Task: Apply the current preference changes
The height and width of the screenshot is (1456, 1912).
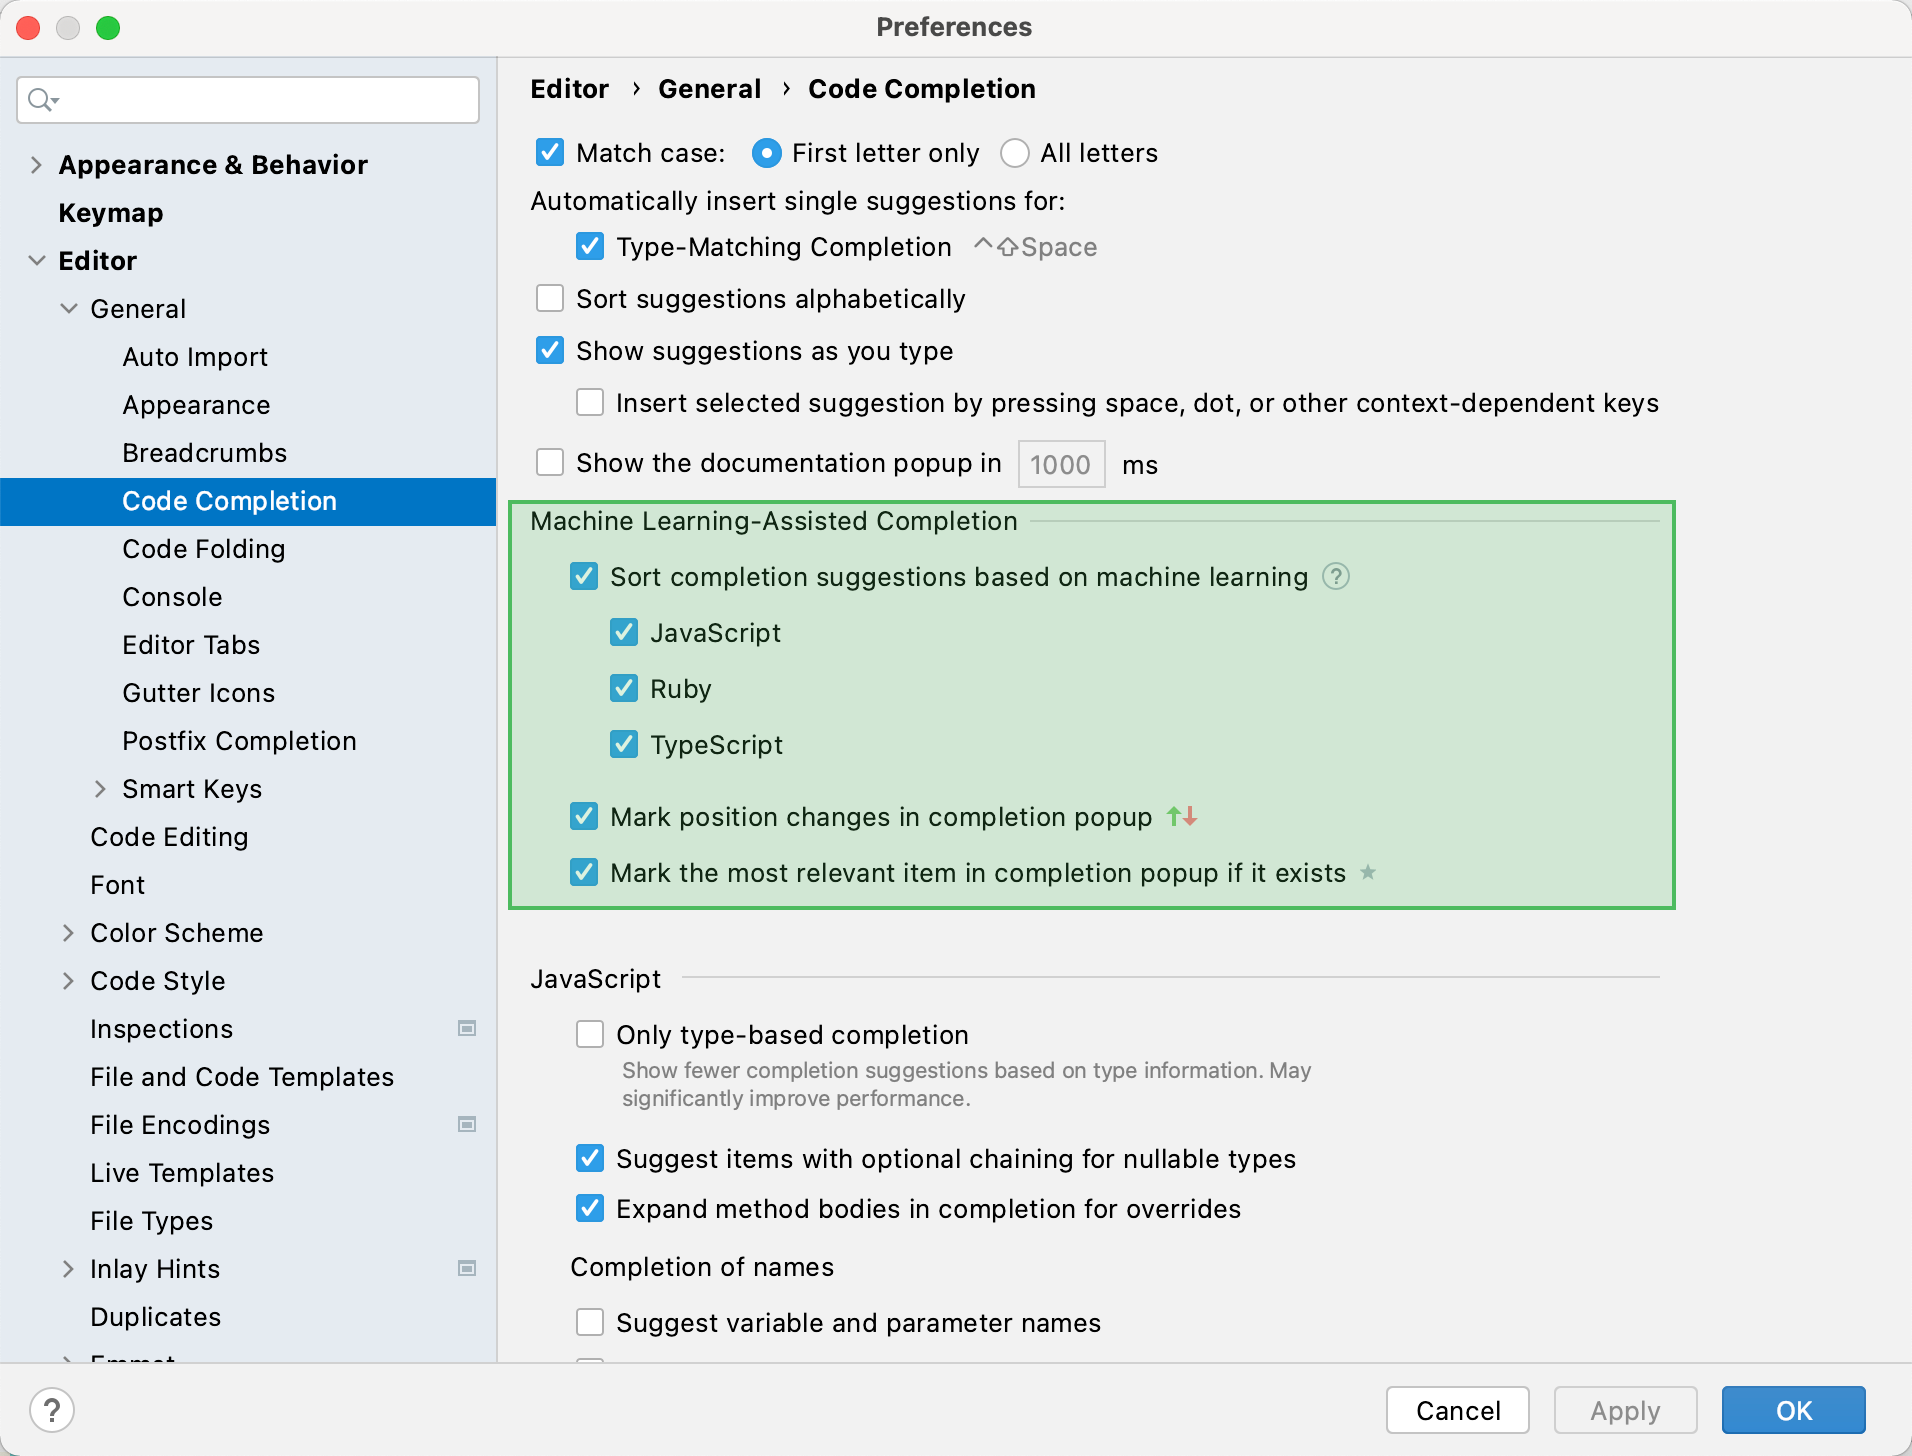Action: click(1624, 1410)
